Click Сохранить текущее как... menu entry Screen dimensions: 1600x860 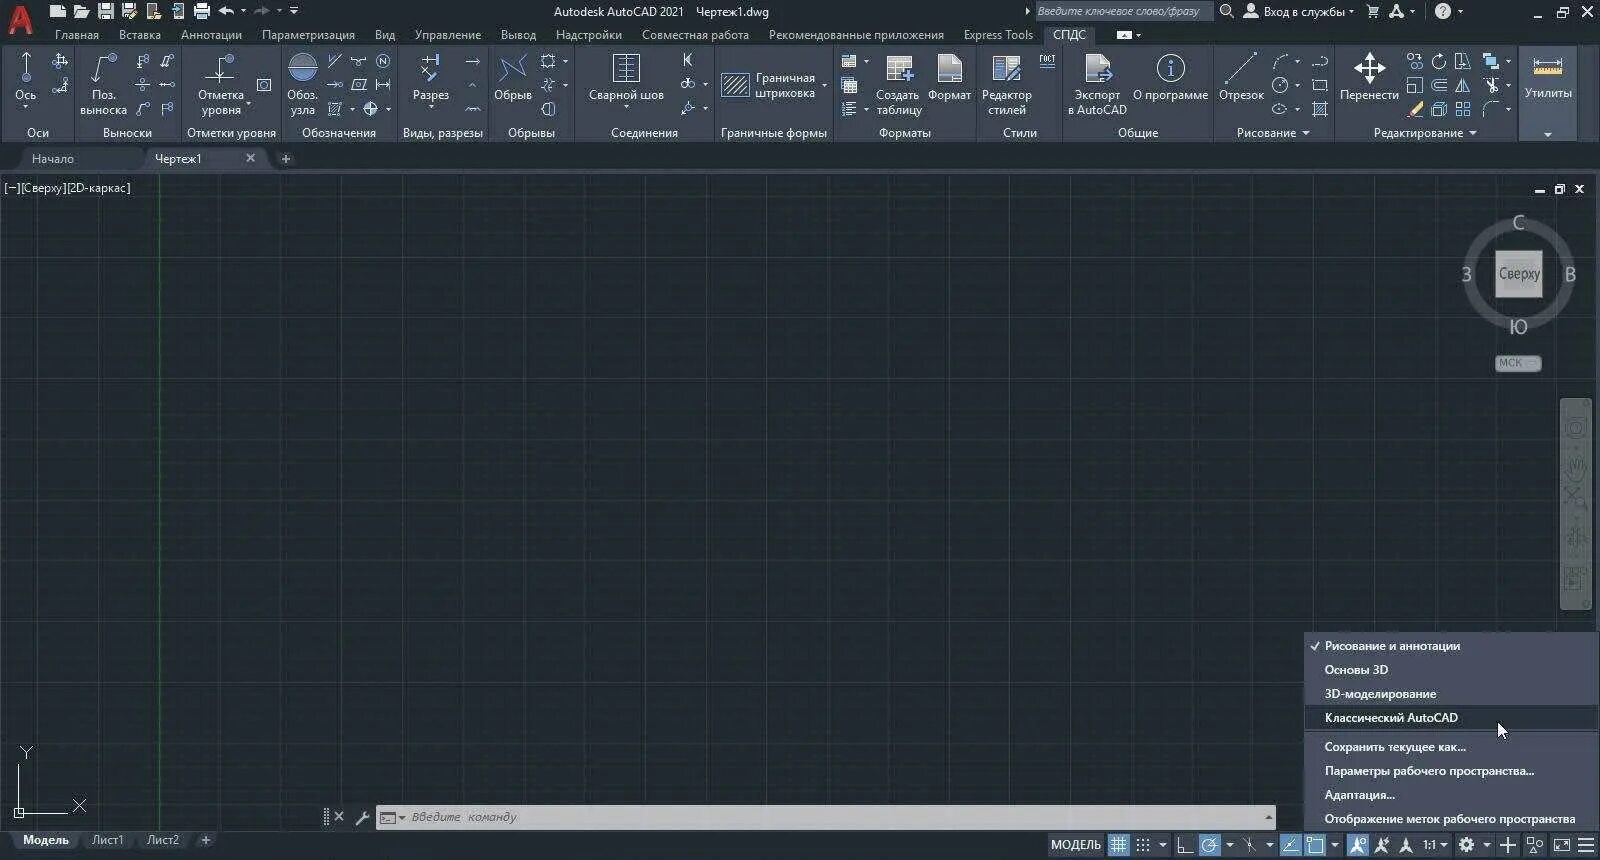1451,747
